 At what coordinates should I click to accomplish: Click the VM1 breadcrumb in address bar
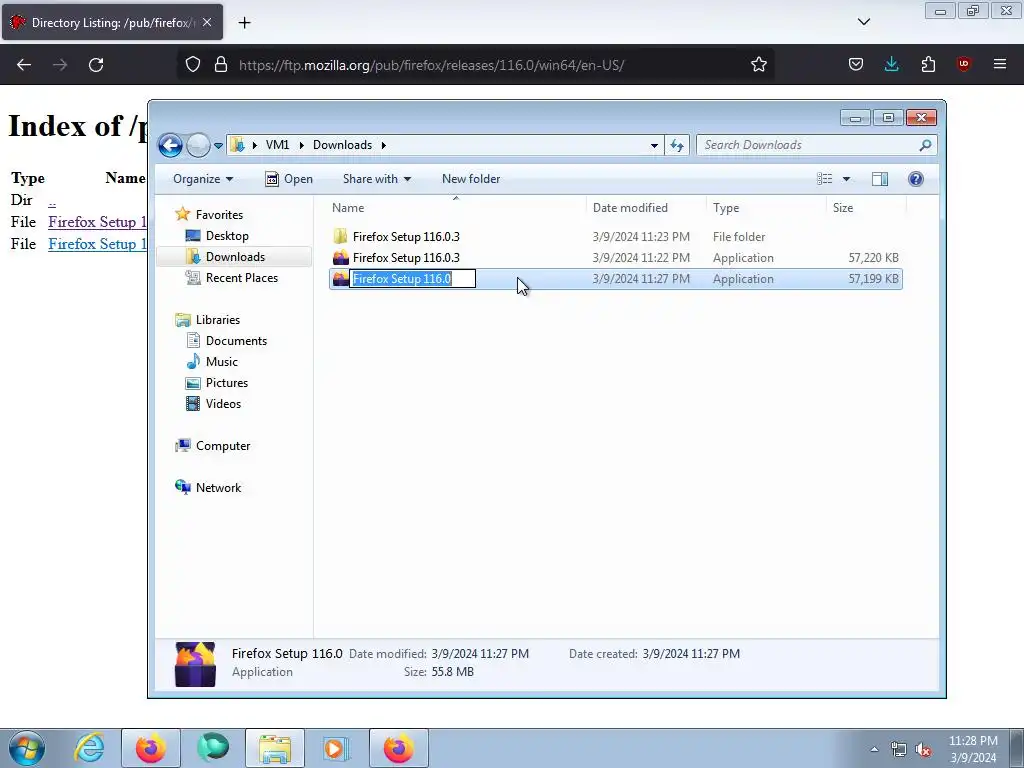pyautogui.click(x=278, y=145)
